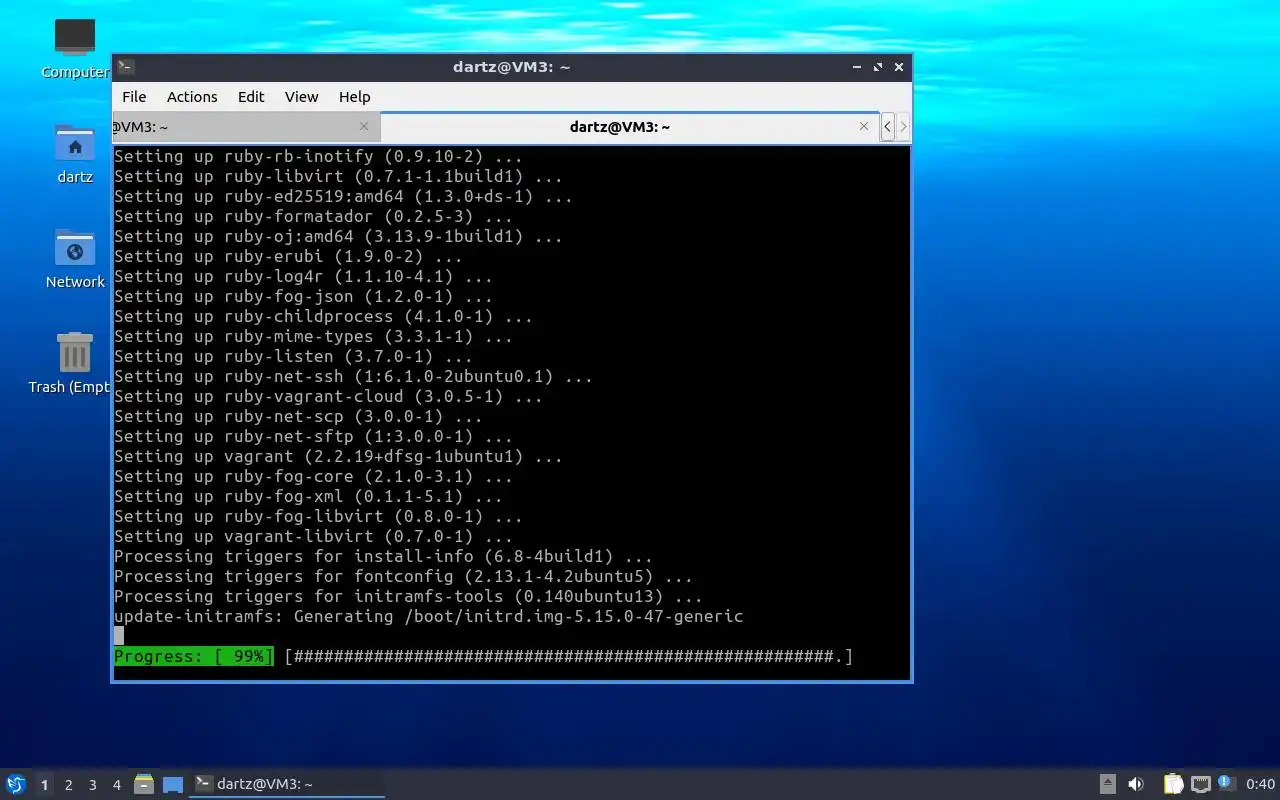Screen dimensions: 1280x800
Task: Maximize the terminal window
Action: point(878,67)
